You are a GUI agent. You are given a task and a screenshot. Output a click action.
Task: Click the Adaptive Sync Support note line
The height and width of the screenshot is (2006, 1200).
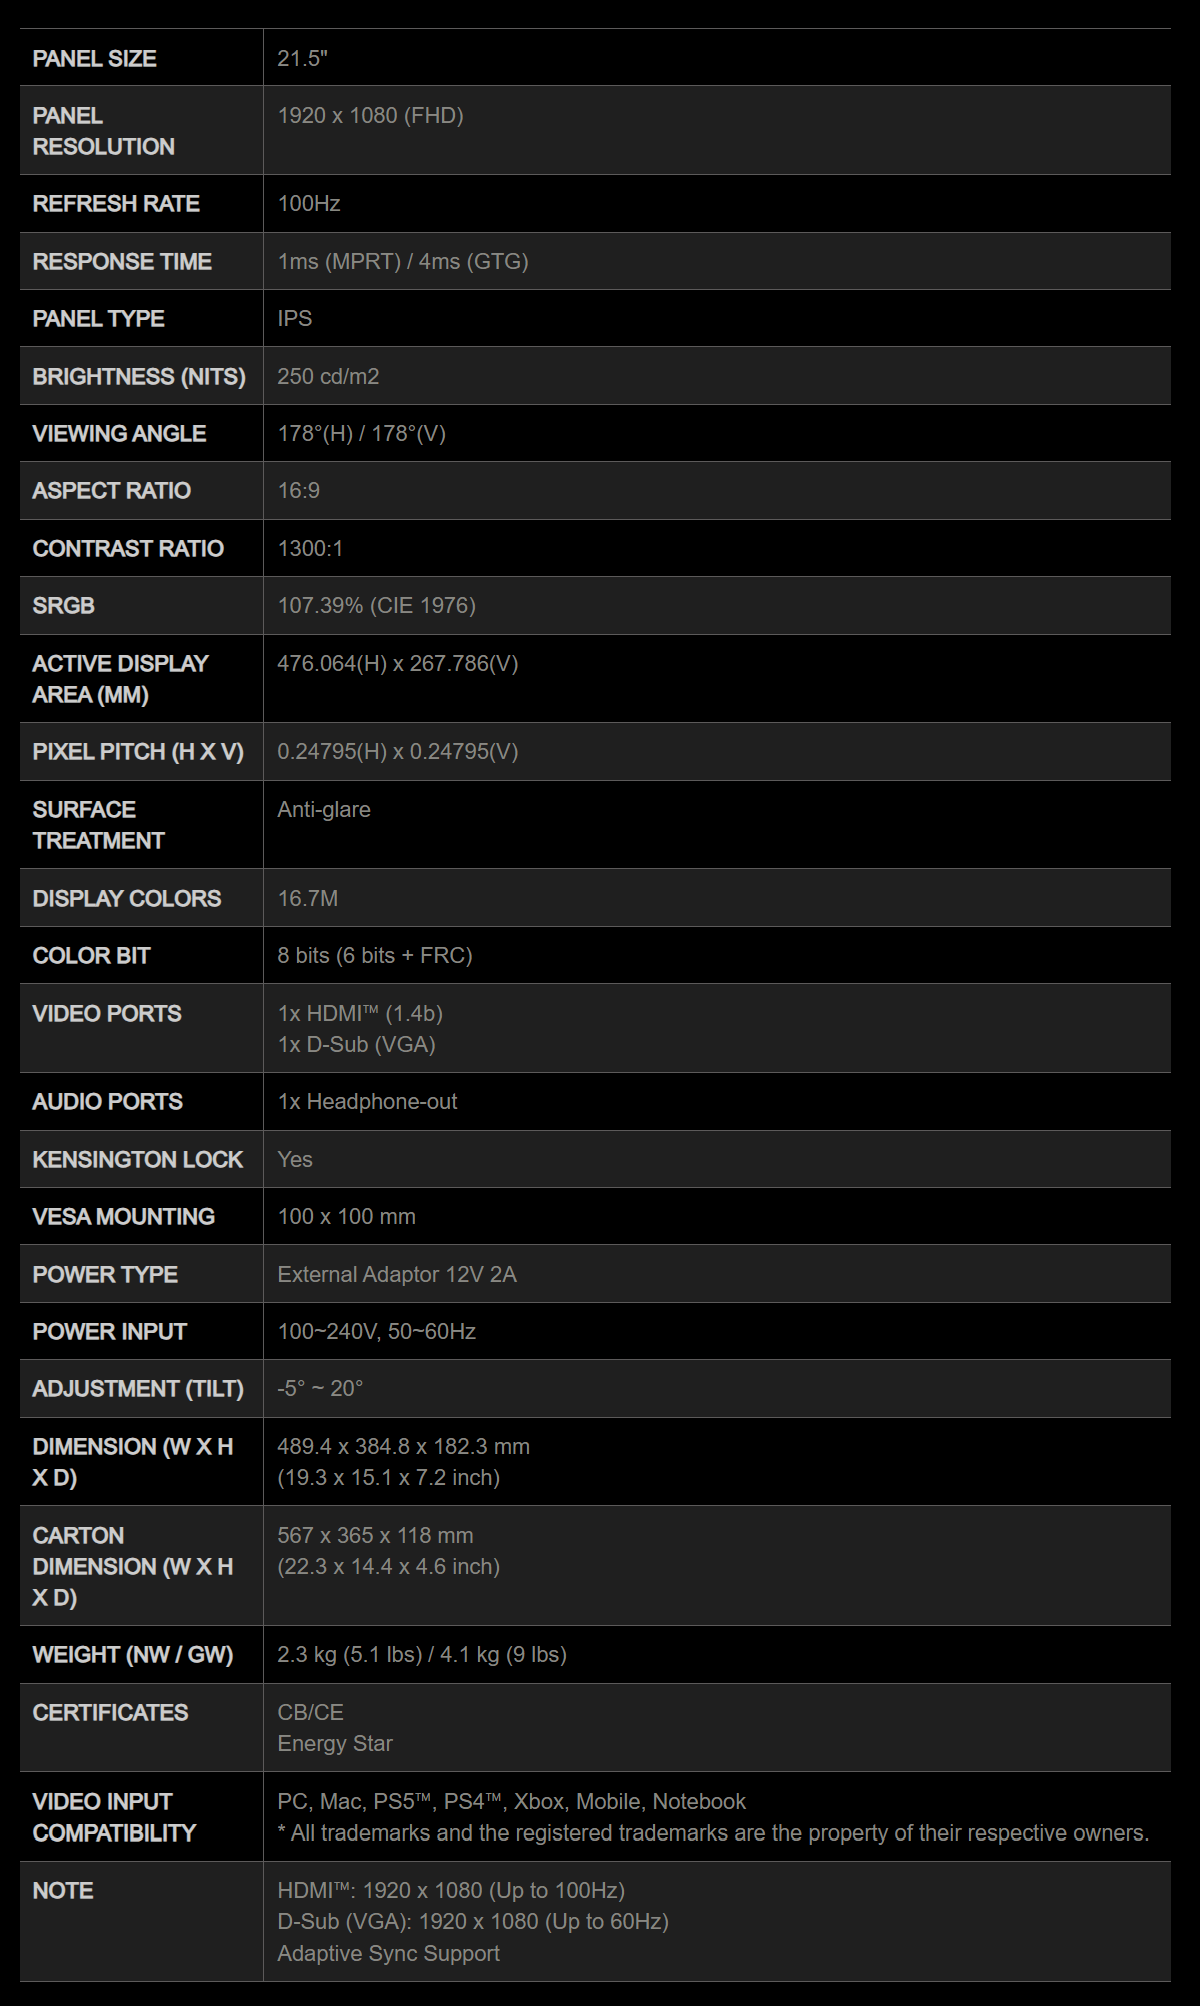388,1954
